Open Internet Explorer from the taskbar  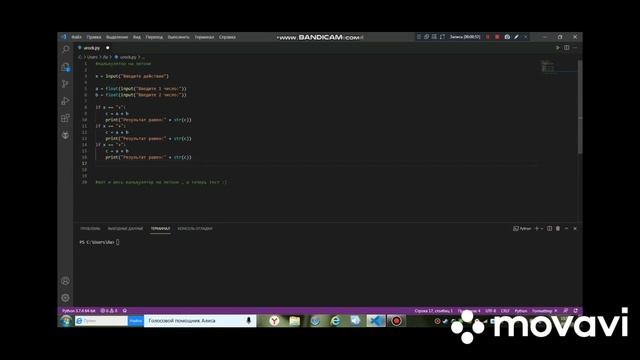tap(336, 321)
